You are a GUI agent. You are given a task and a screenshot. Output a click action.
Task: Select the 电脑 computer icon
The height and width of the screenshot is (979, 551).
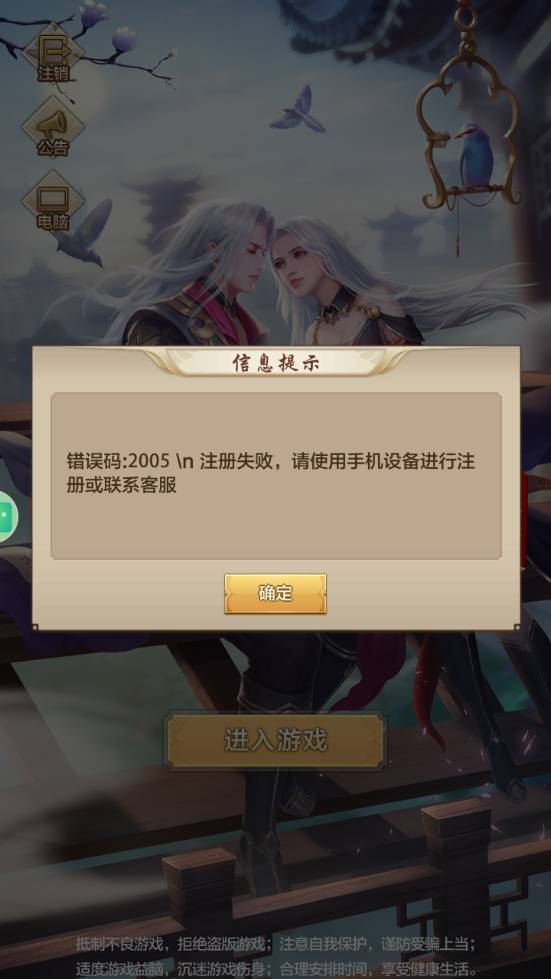[x=53, y=202]
